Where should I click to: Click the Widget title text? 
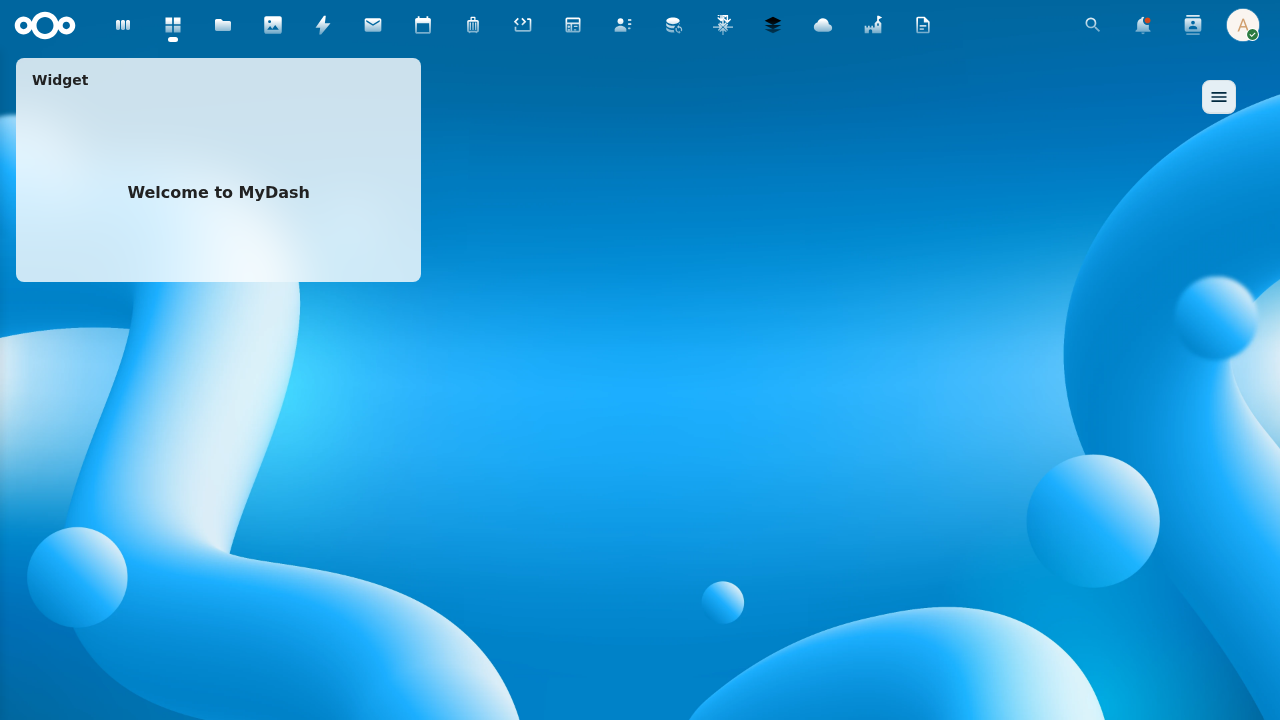(x=60, y=80)
